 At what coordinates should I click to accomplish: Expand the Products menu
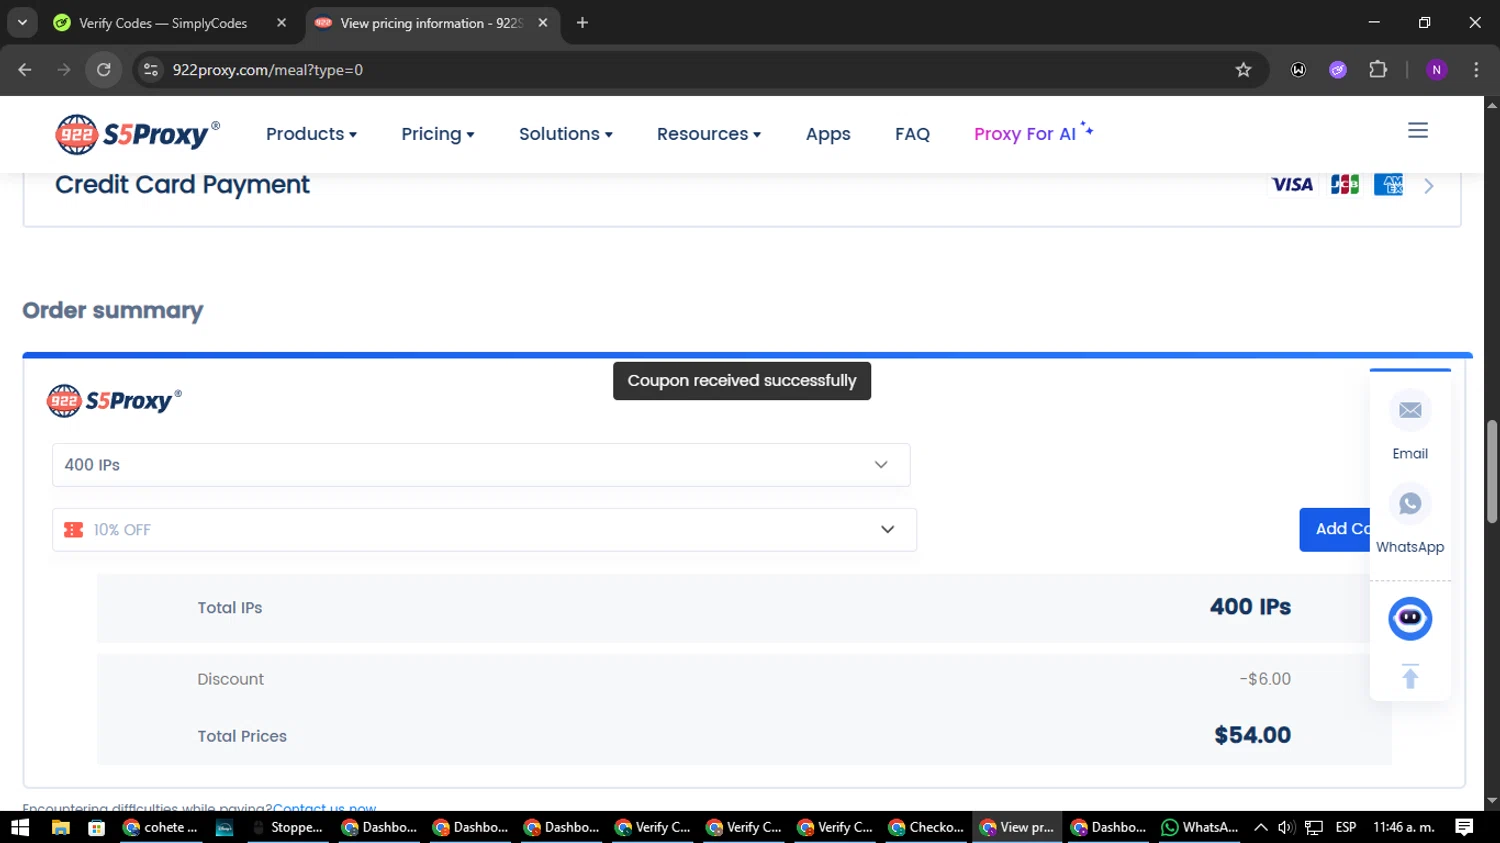tap(311, 134)
